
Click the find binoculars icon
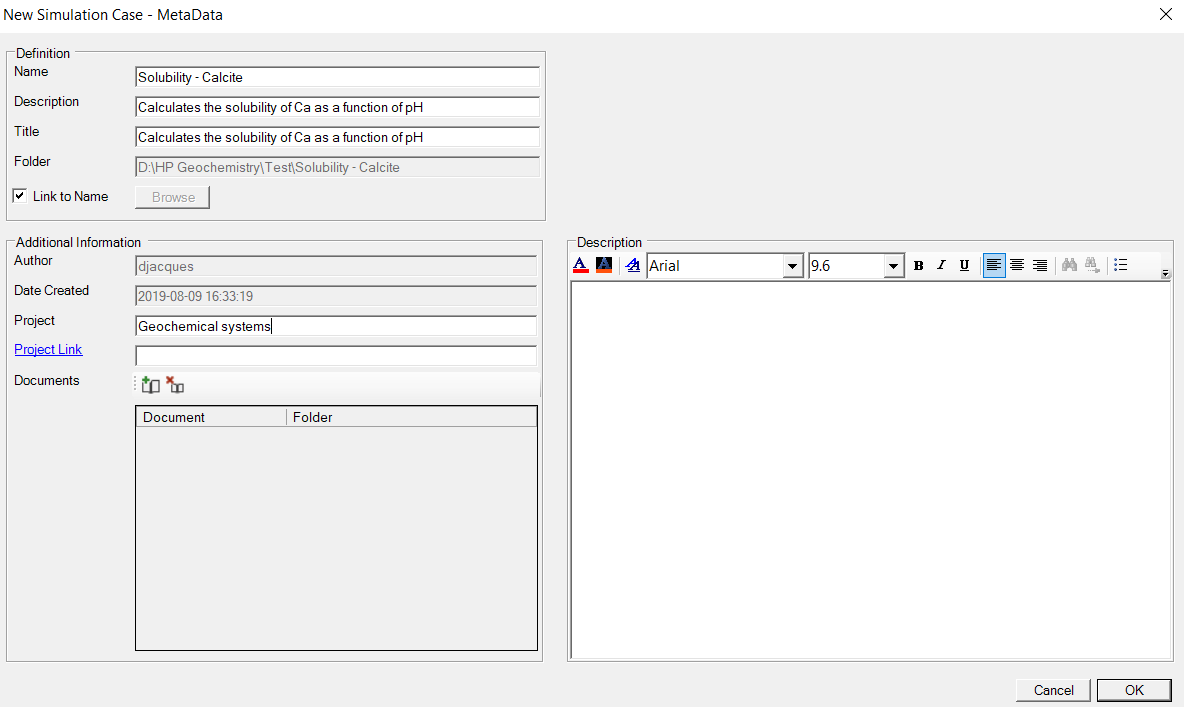tap(1069, 266)
